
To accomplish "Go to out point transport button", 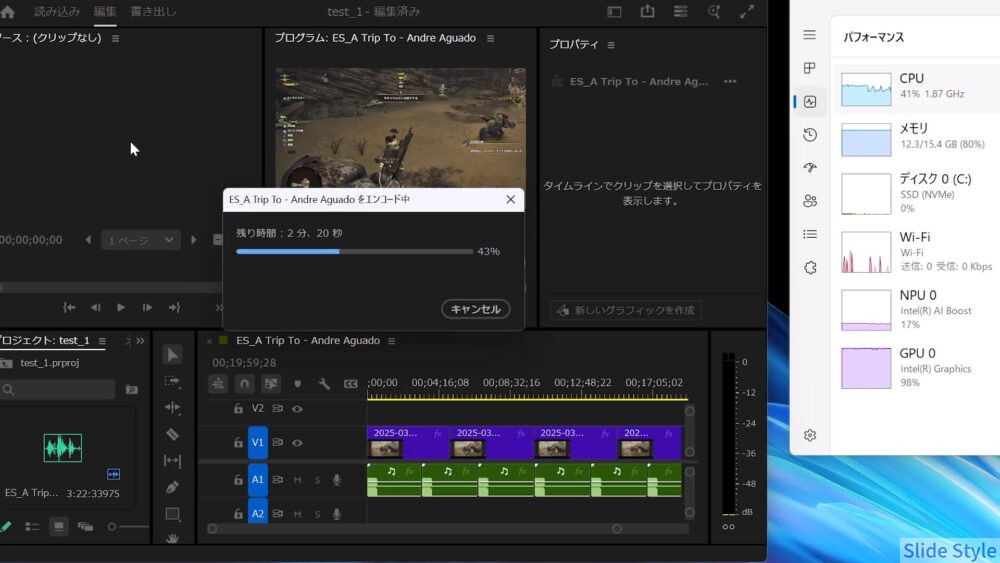I will (174, 307).
